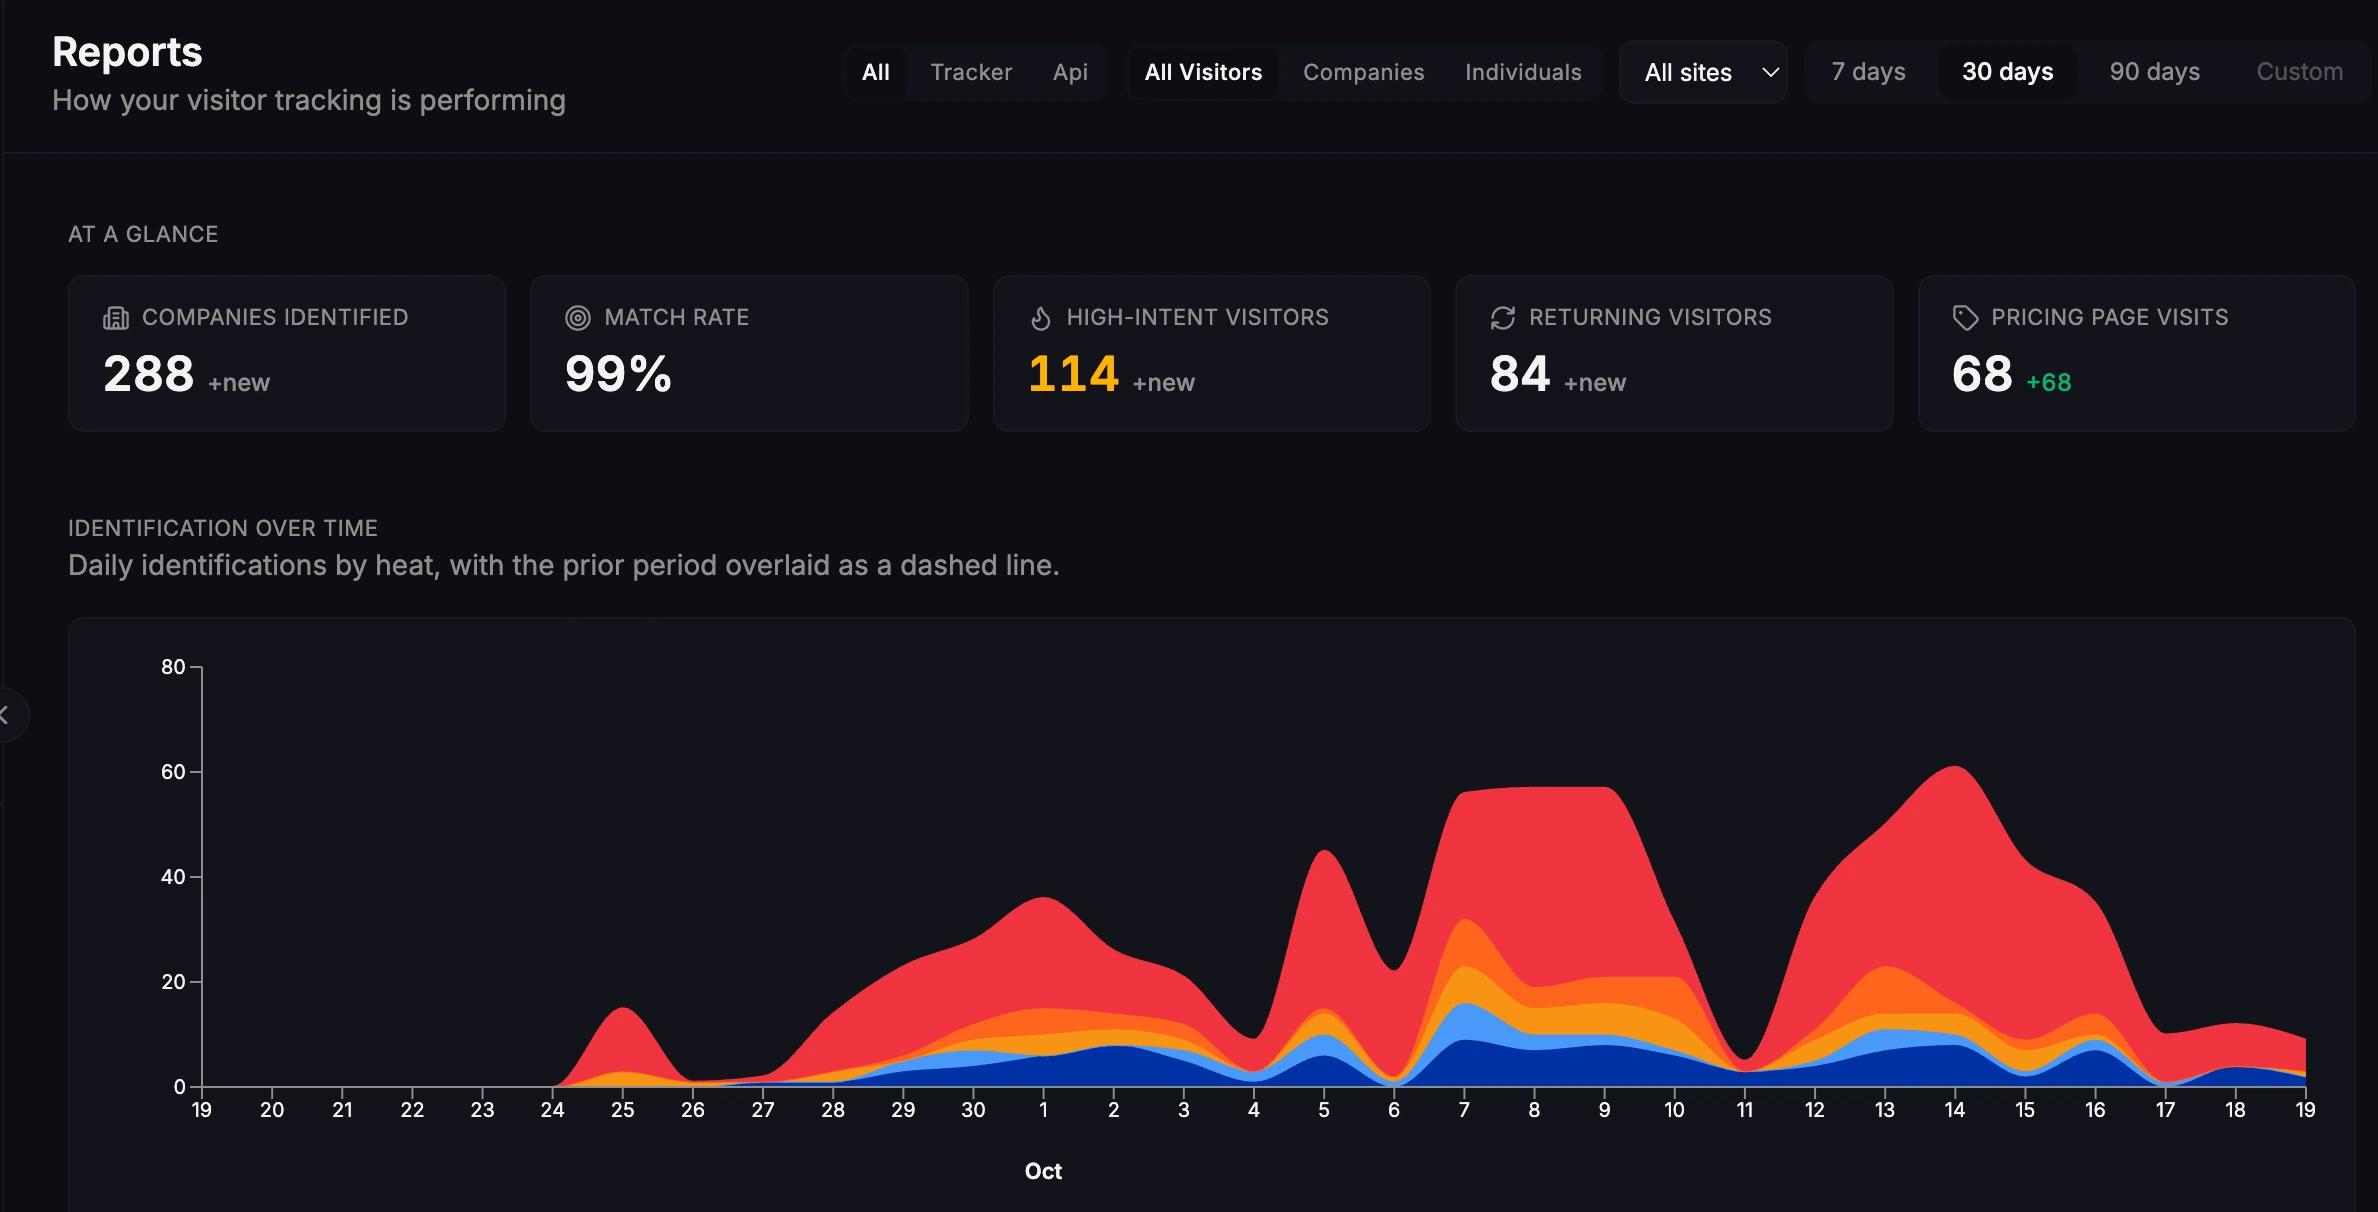Click the Returning Visitors refresh icon
This screenshot has width=2378, height=1212.
coord(1503,318)
